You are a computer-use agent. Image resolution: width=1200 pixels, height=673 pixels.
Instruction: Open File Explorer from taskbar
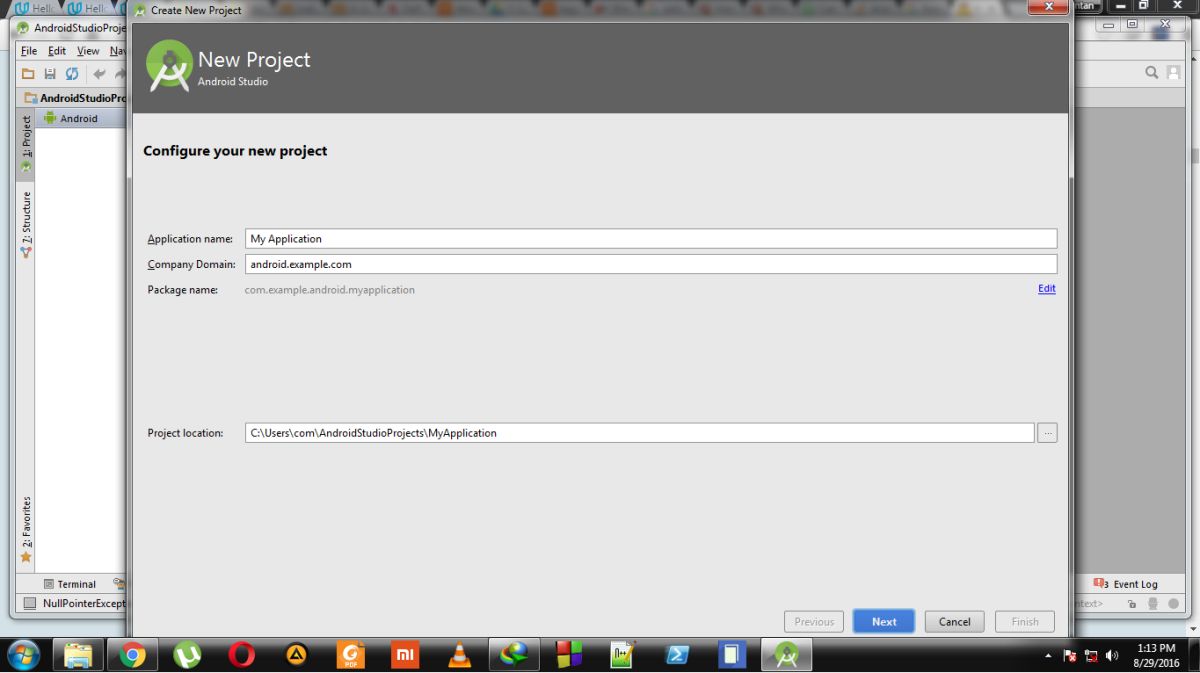[x=78, y=655]
